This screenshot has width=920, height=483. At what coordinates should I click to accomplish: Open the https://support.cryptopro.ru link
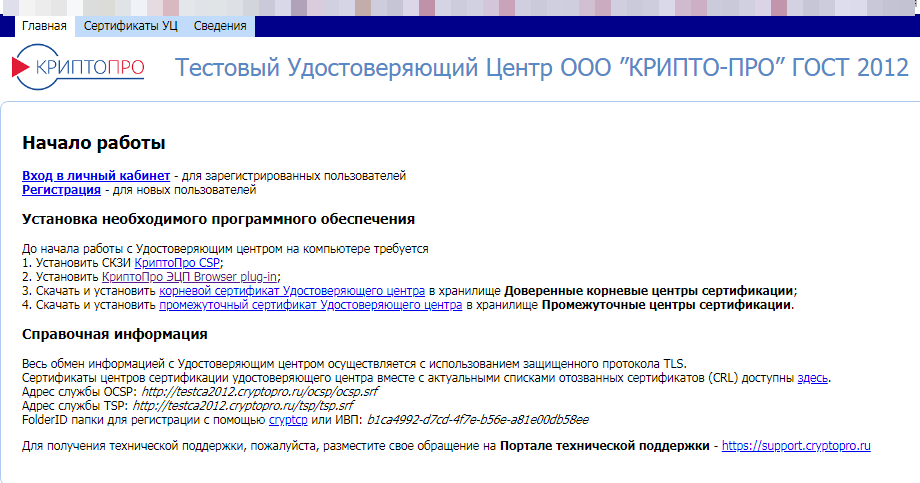click(x=796, y=446)
